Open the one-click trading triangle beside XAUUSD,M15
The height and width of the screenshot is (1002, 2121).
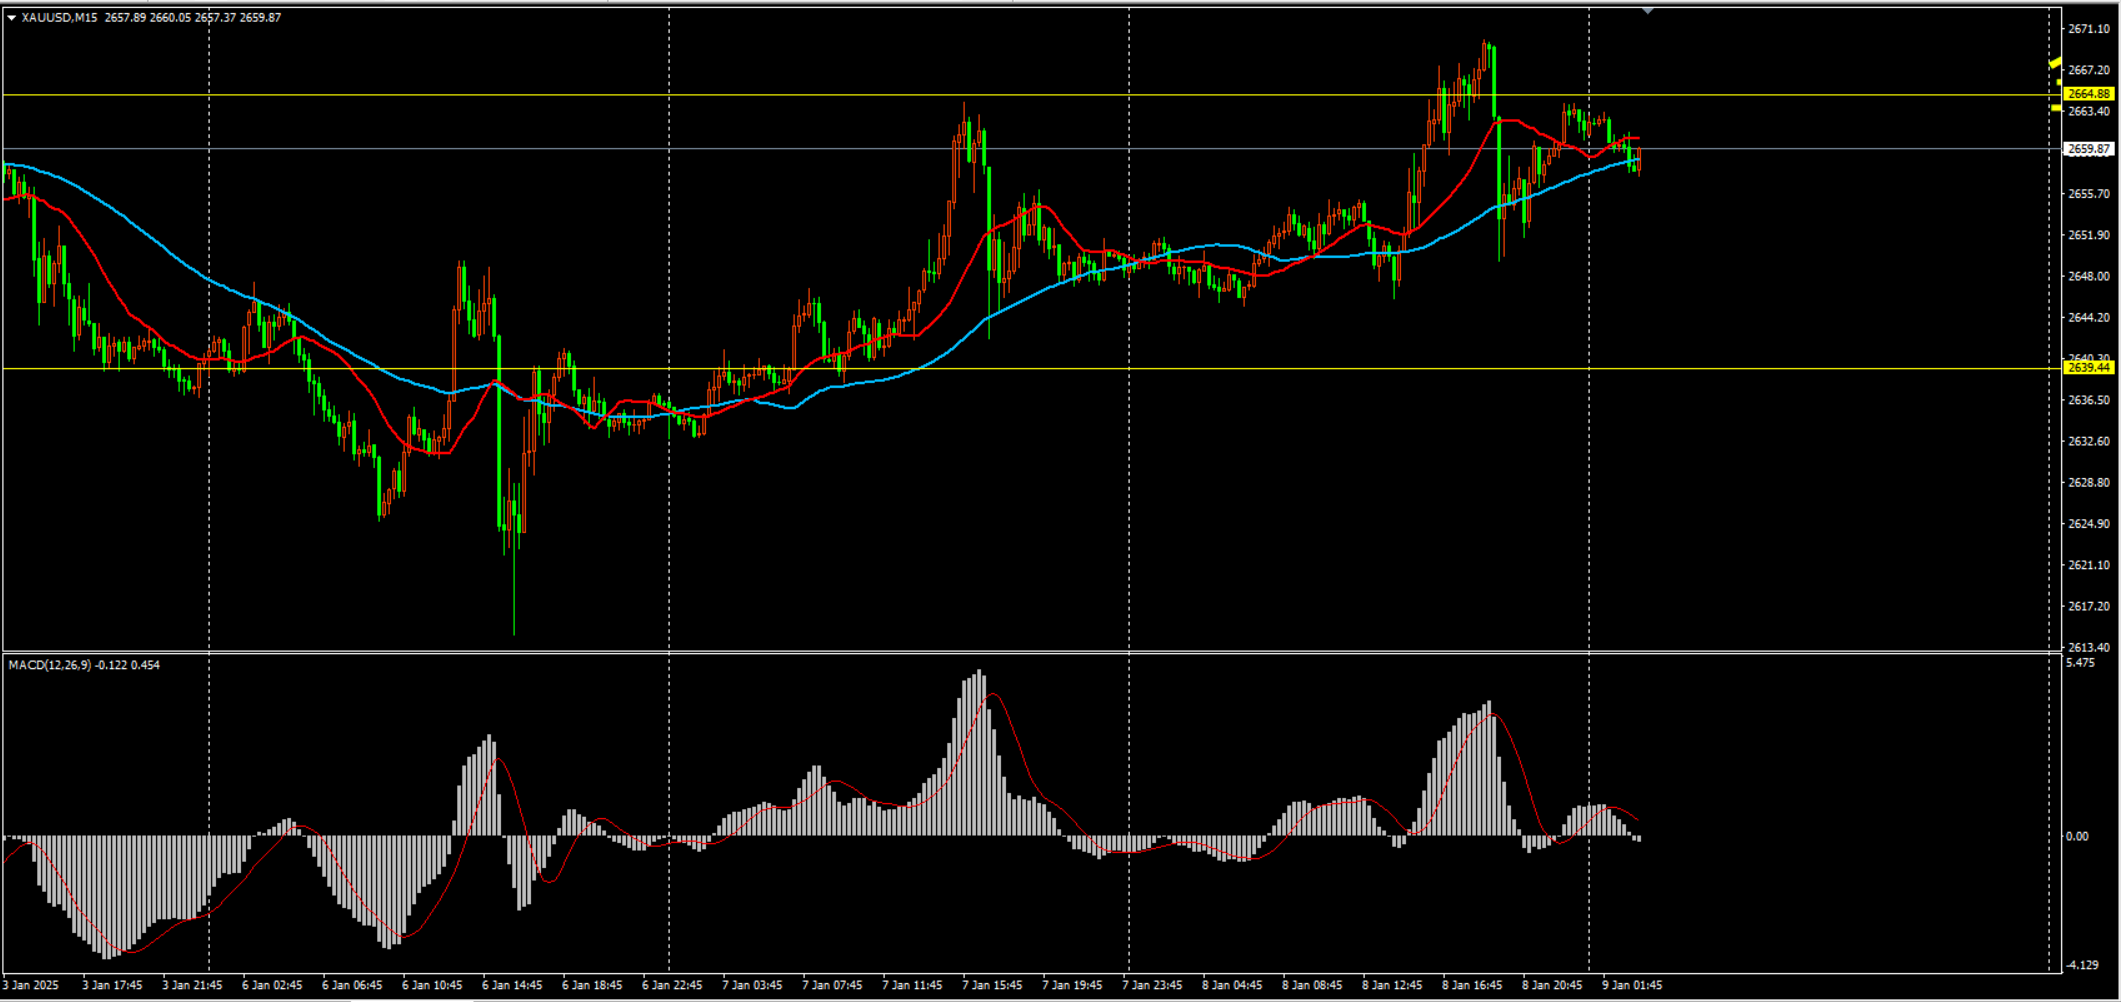11,17
